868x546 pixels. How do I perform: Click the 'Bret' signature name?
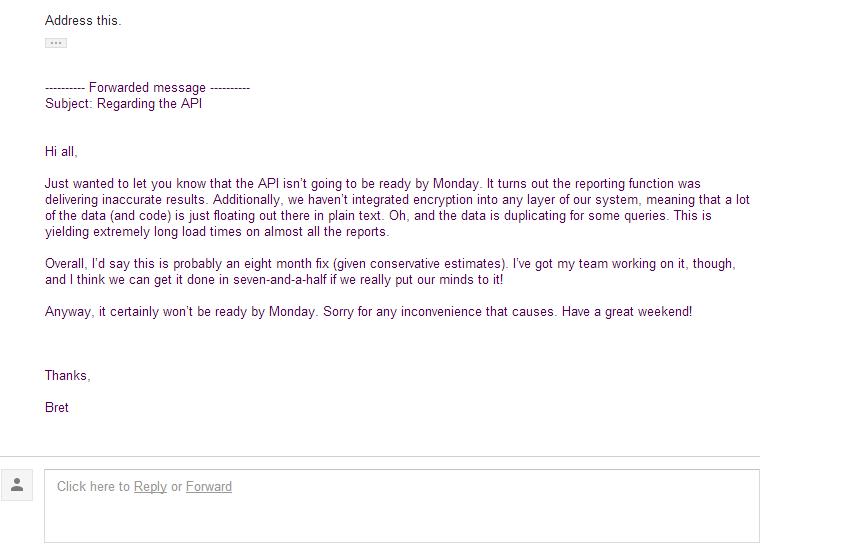pos(56,408)
